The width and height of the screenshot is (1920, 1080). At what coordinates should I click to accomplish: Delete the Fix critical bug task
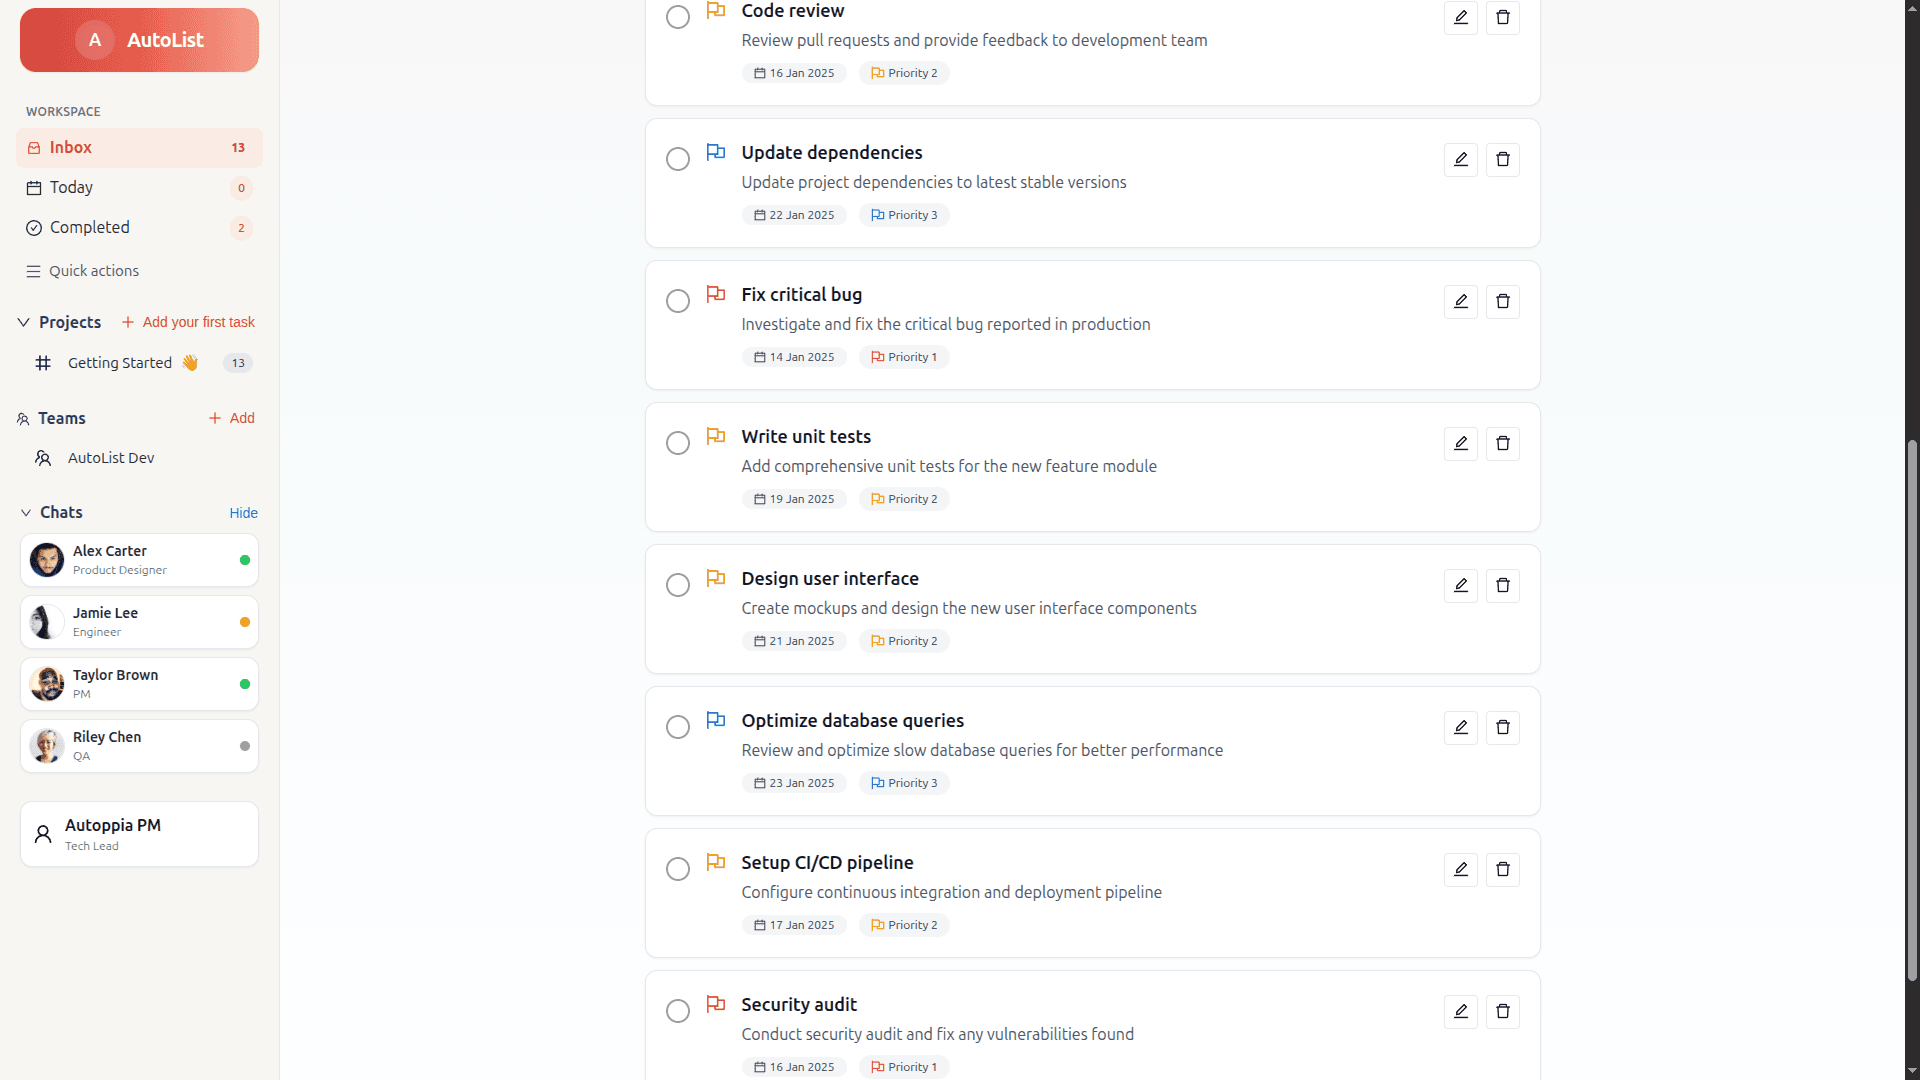(x=1502, y=302)
